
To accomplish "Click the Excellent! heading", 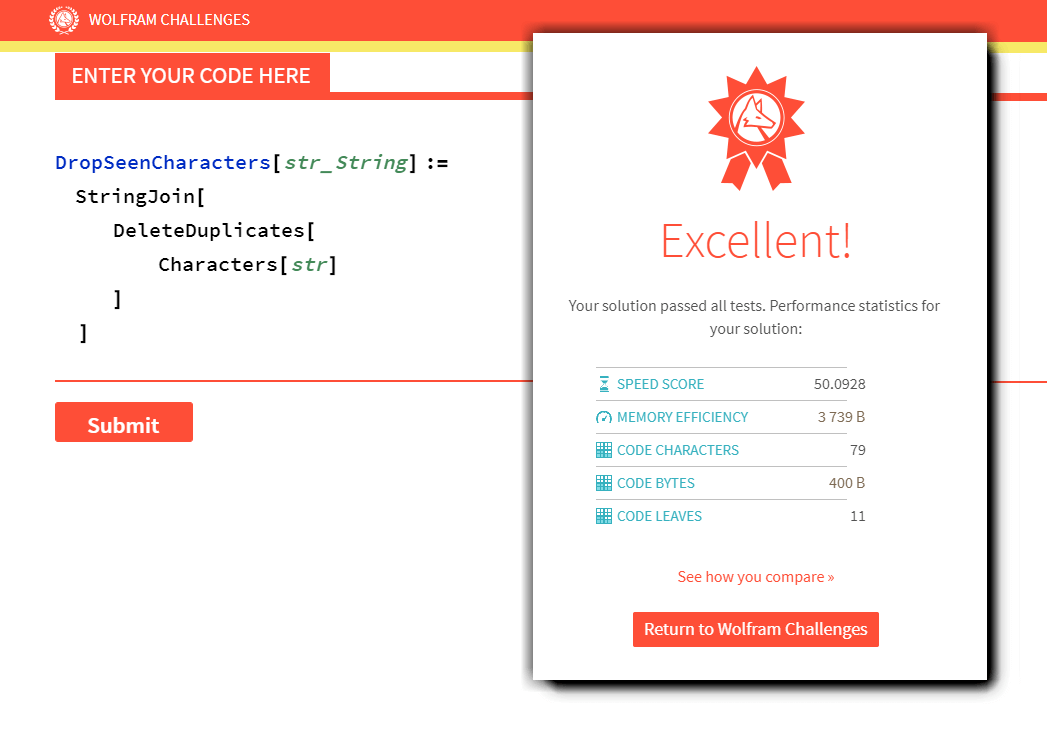I will (x=755, y=241).
